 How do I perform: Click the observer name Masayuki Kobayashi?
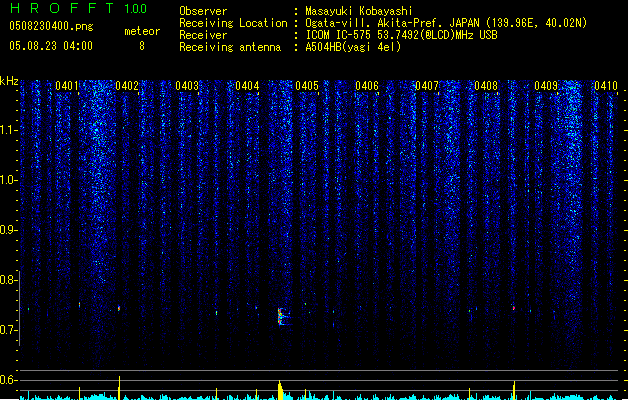[x=358, y=11]
